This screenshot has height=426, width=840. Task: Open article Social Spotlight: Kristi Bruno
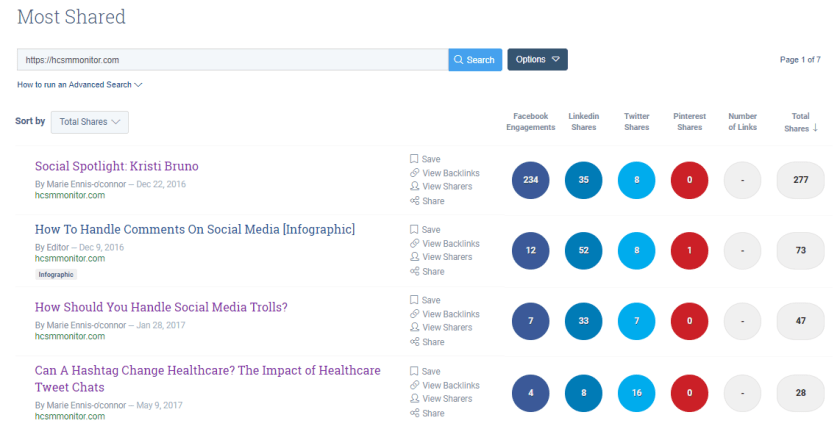click(x=117, y=166)
